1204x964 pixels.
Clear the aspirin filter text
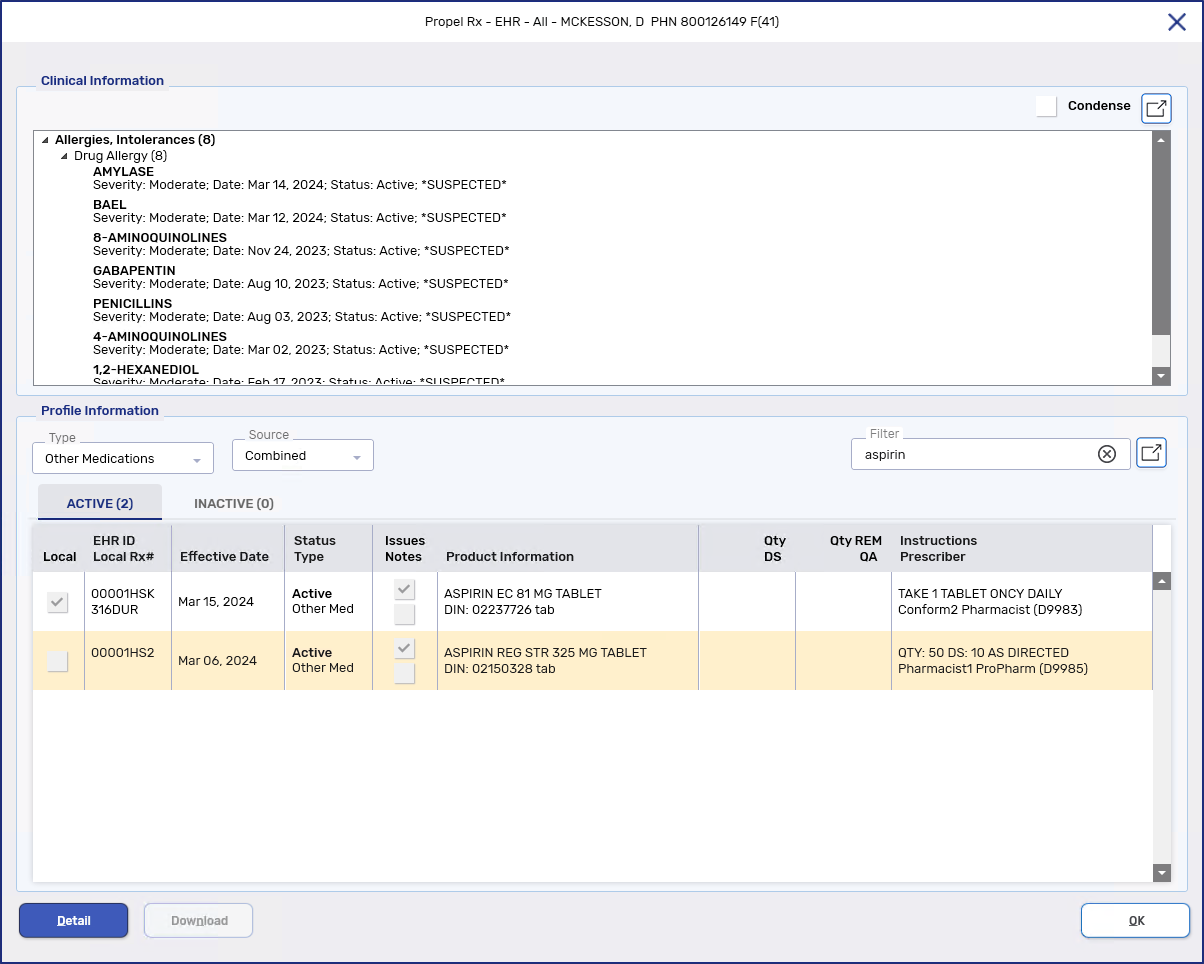[x=1106, y=454]
